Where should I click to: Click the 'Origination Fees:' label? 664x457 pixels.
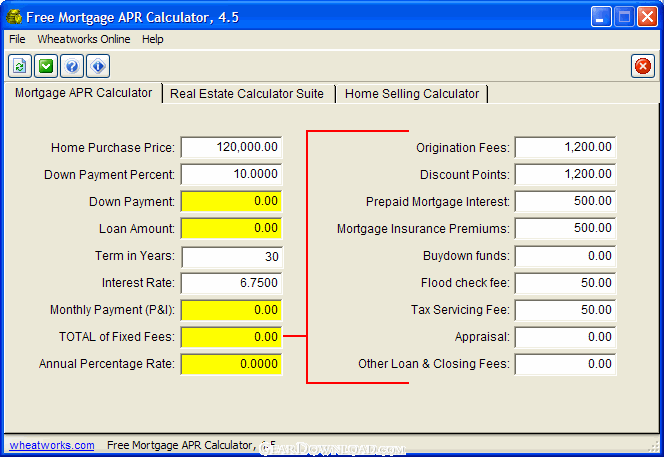463,148
